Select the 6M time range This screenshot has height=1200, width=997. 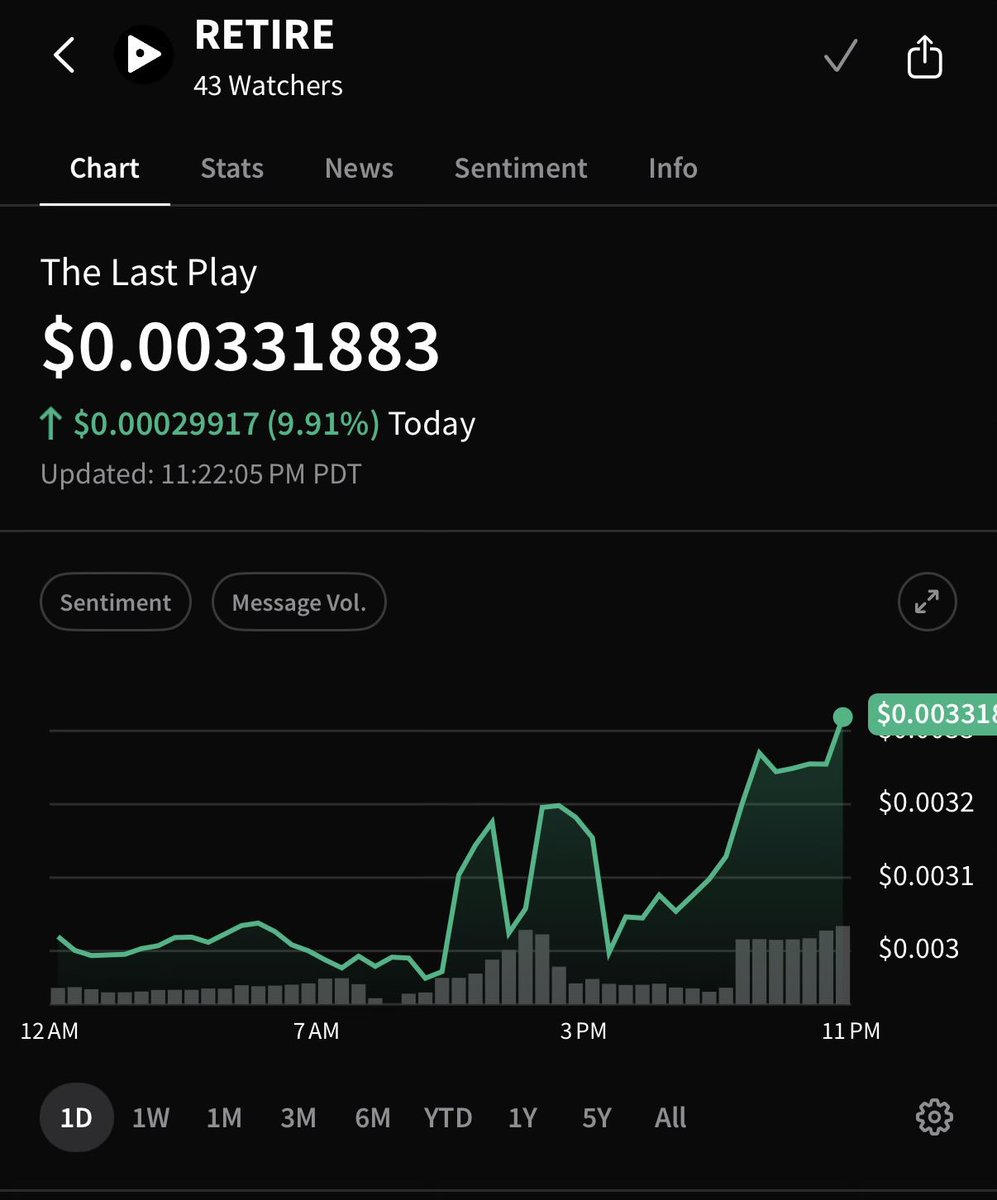[372, 1117]
